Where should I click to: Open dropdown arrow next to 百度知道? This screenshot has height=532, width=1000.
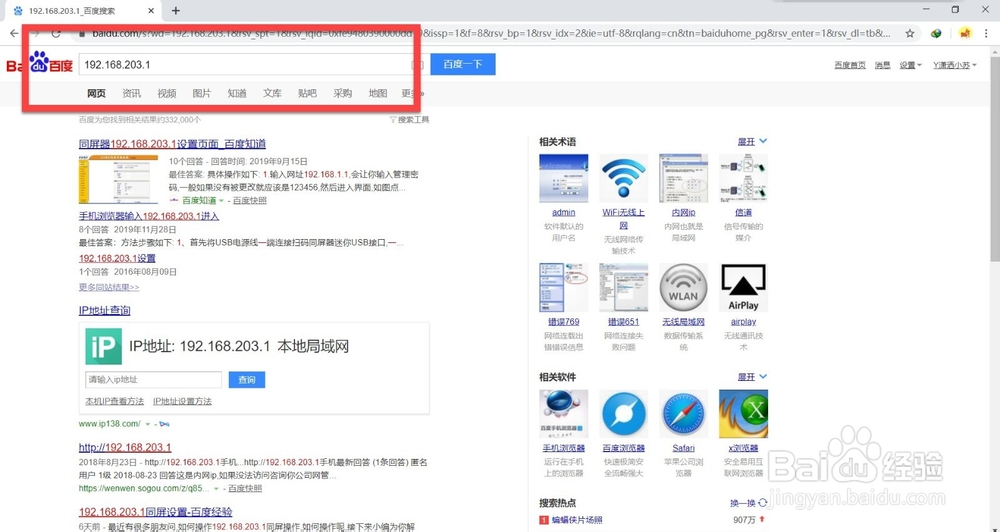pyautogui.click(x=222, y=201)
